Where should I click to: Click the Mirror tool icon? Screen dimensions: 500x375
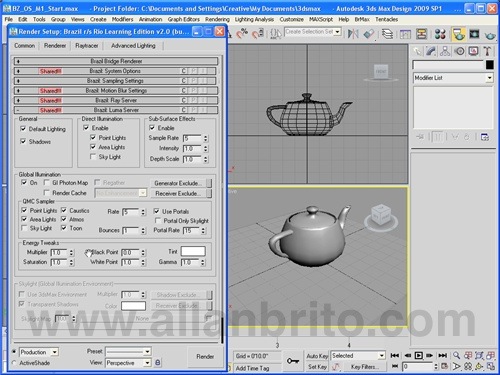pyautogui.click(x=353, y=34)
